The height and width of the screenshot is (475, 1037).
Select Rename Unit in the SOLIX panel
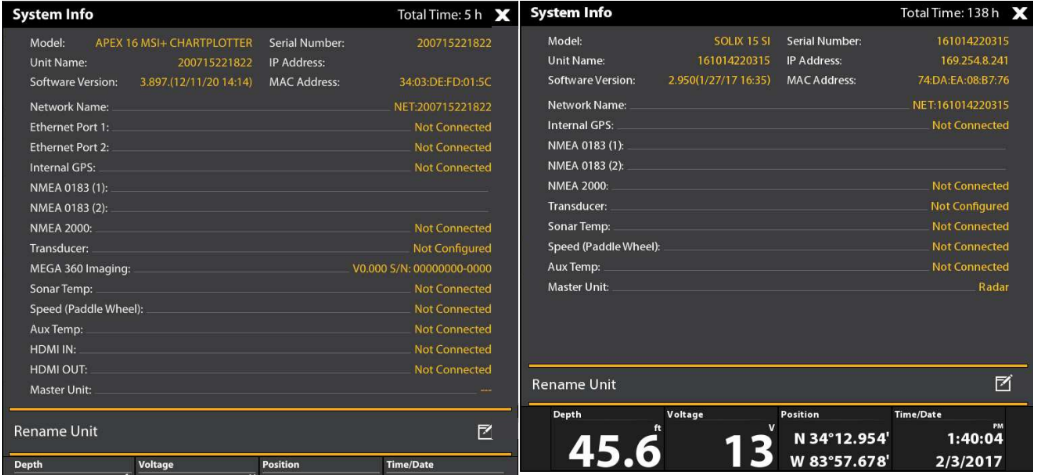778,384
